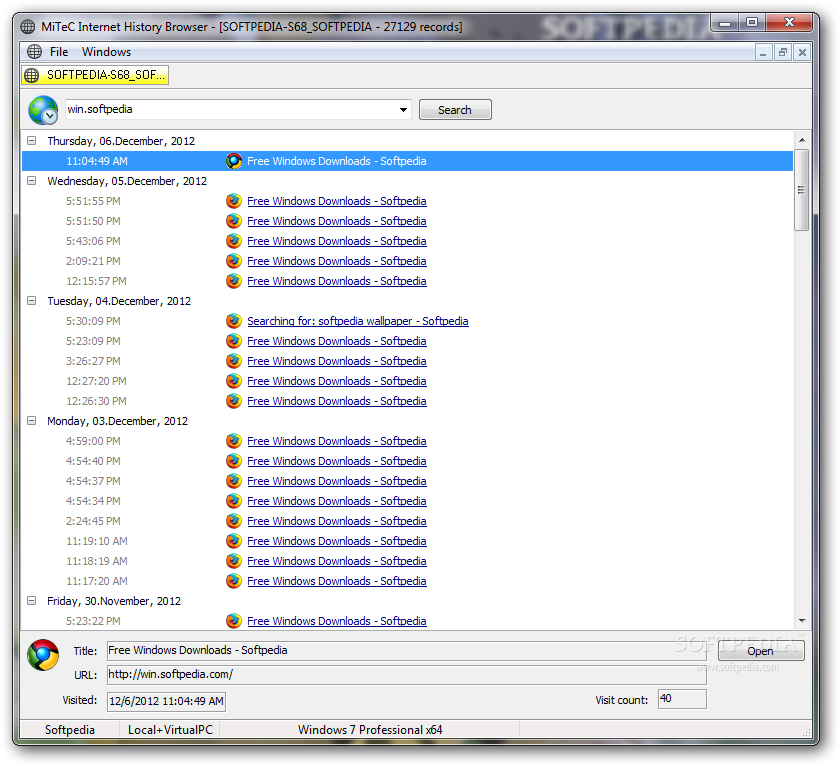Click the Firefox icon beside the 4:54:37 PM entry
Screen dimensions: 840x766
pos(234,481)
